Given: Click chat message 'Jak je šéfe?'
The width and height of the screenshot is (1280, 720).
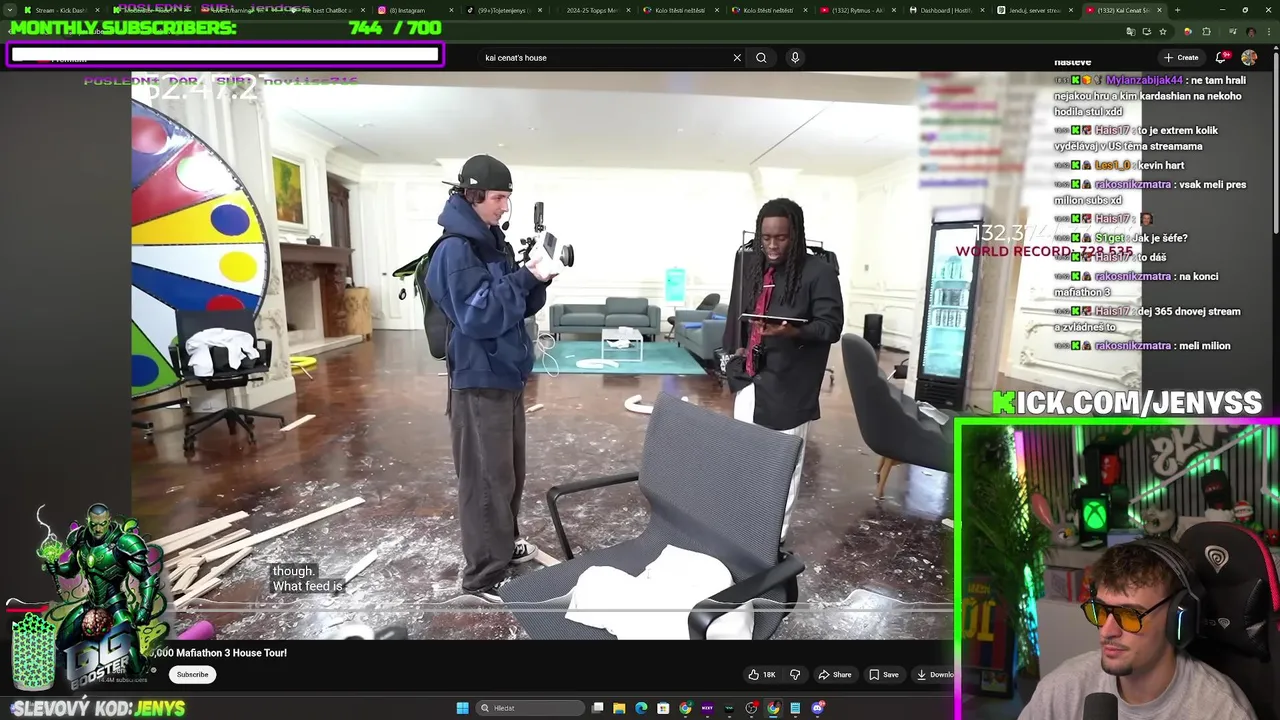Looking at the screenshot, I should coord(1160,238).
